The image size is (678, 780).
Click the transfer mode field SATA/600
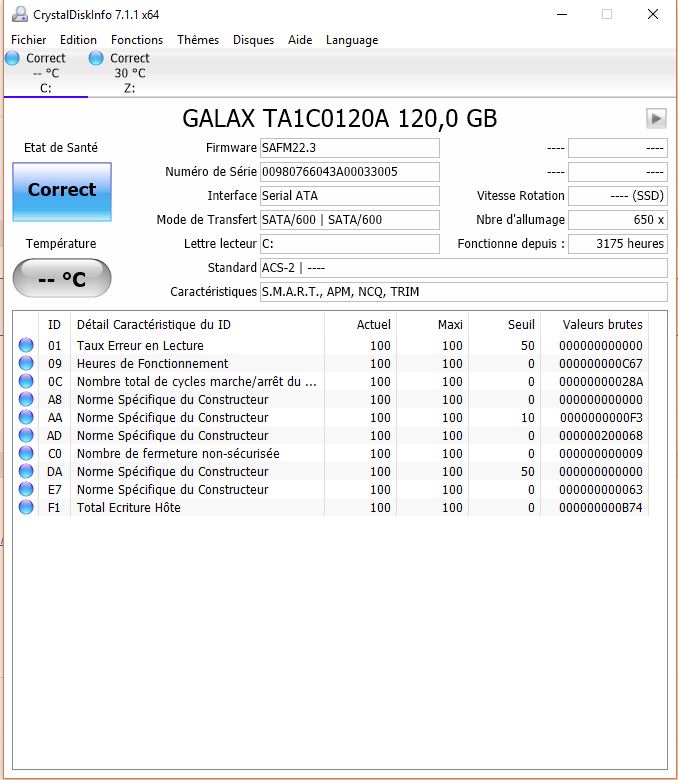tap(350, 219)
